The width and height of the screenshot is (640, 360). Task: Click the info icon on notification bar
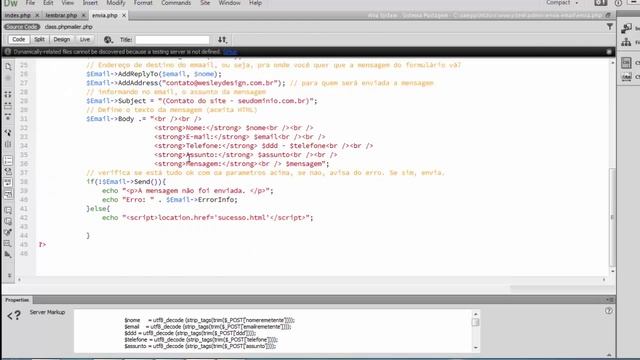[8, 52]
